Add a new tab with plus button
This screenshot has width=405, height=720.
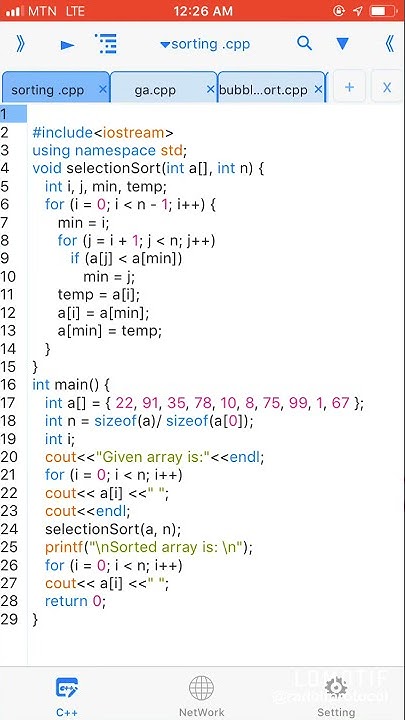click(349, 87)
